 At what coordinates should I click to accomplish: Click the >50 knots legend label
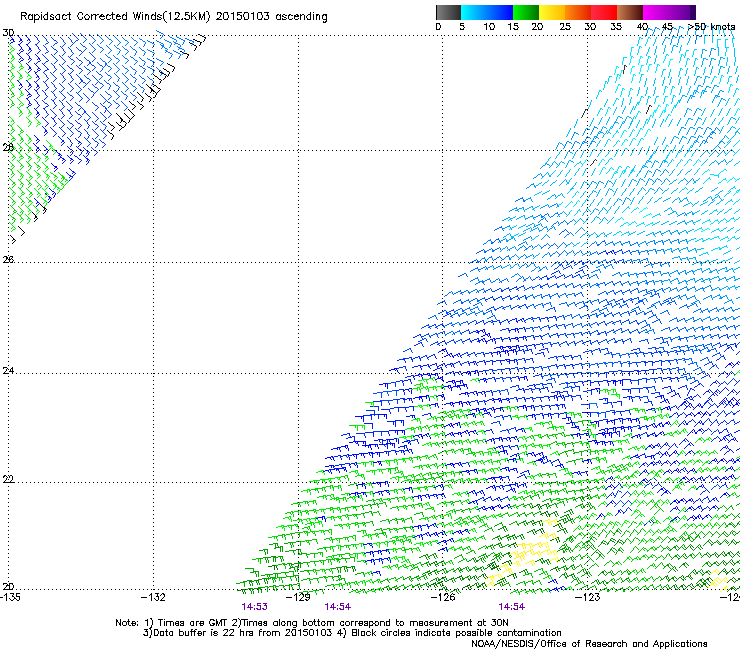tap(711, 27)
